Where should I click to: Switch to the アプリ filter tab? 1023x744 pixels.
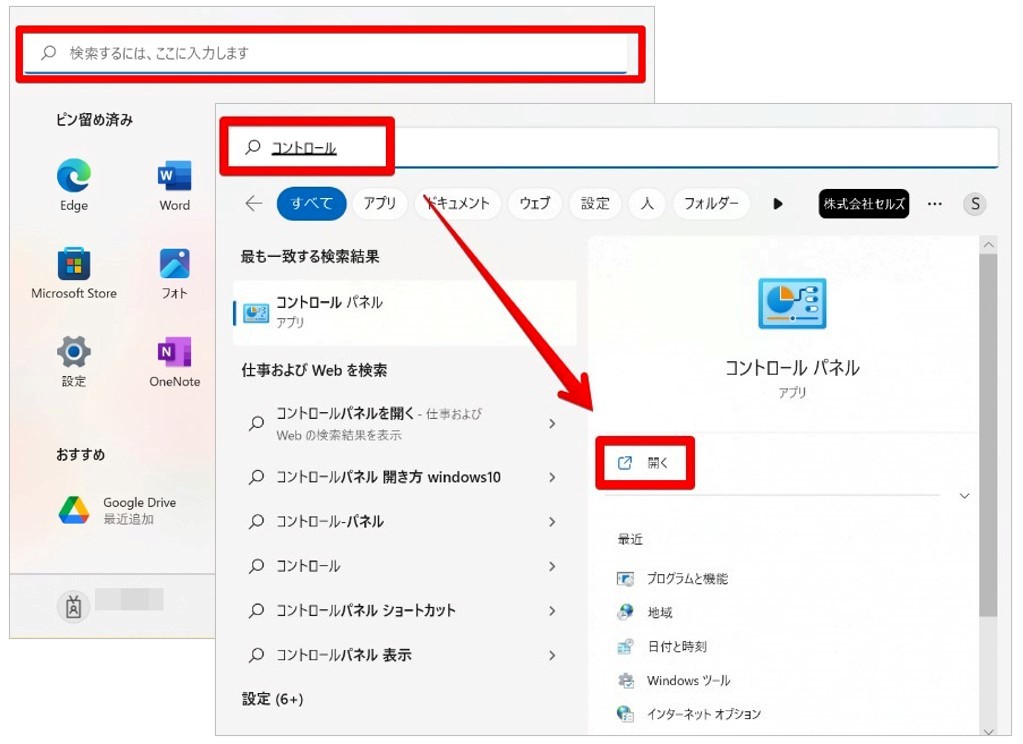pos(380,203)
